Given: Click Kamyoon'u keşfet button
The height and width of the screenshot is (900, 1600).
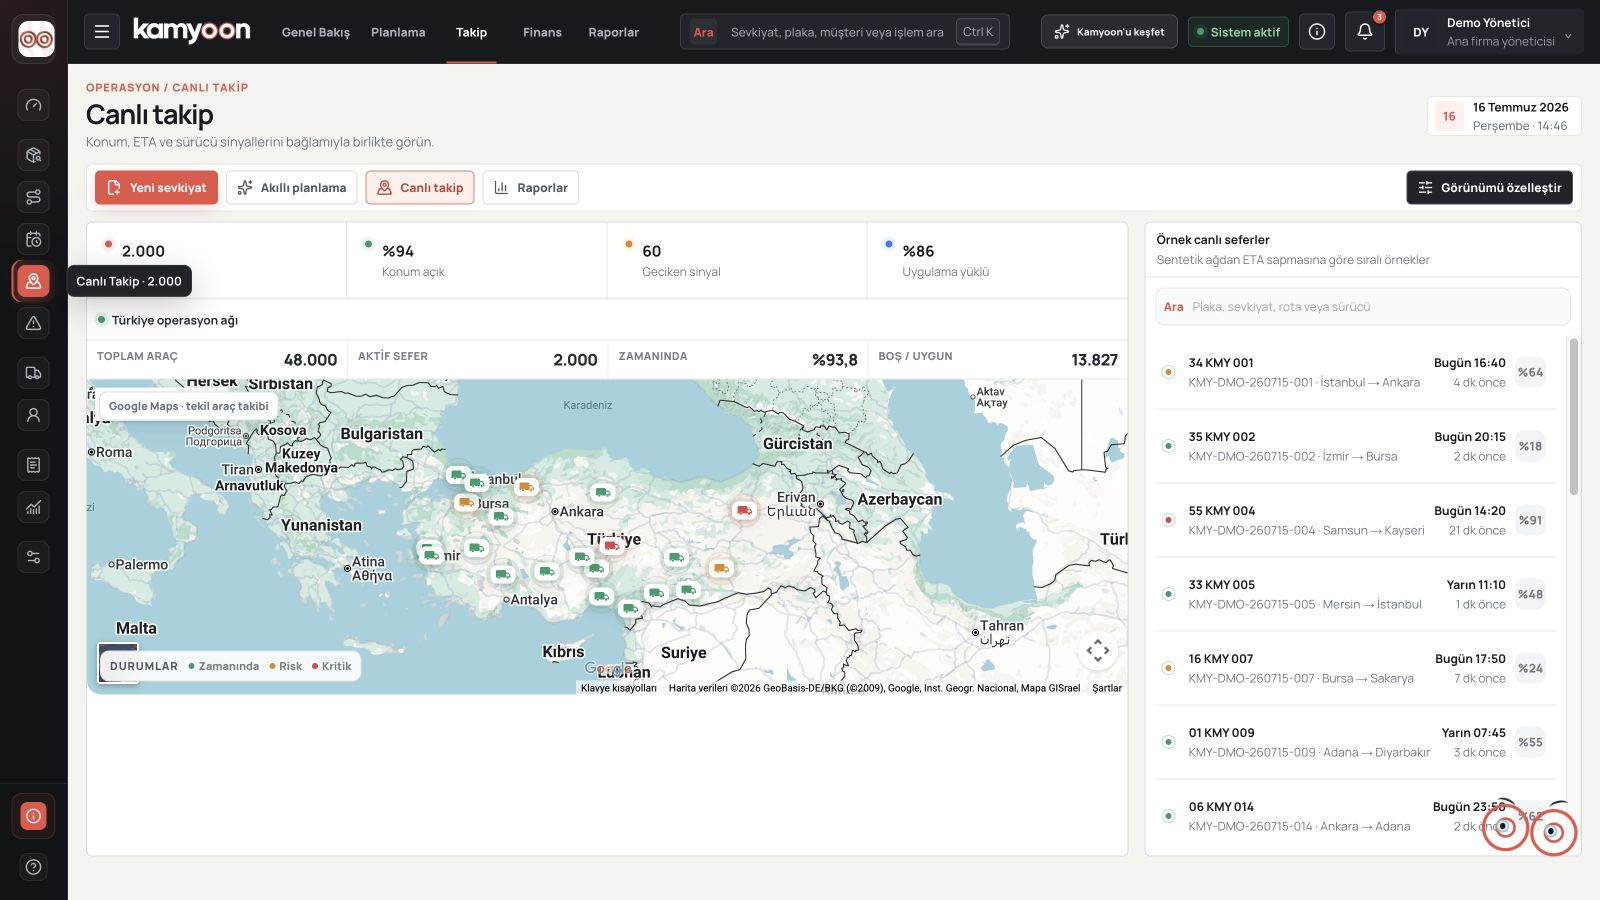Looking at the screenshot, I should [1109, 32].
